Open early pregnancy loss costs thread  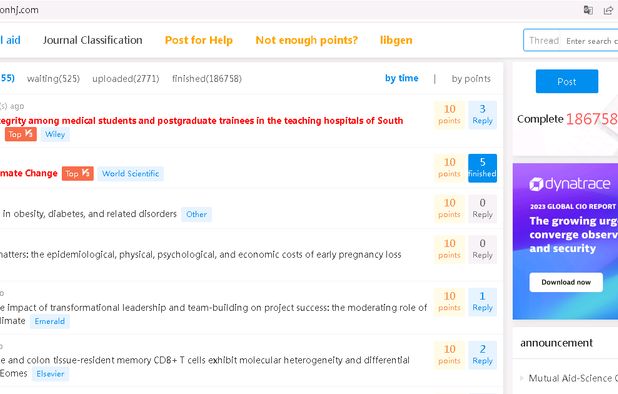coord(201,255)
